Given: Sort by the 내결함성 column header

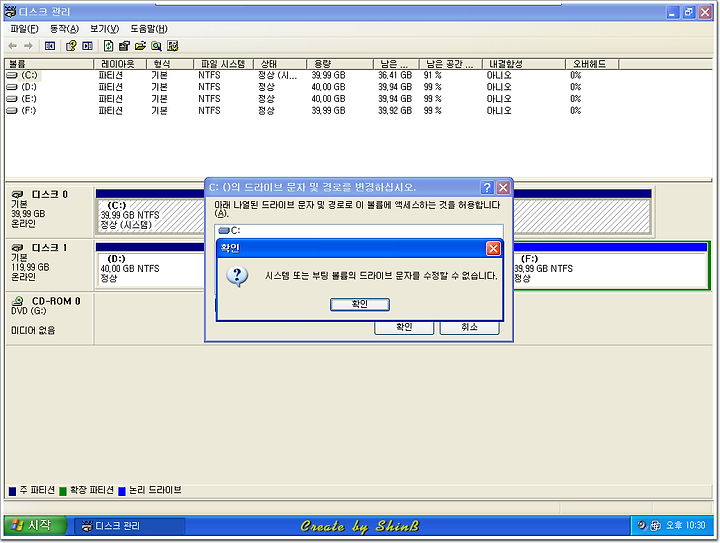Looking at the screenshot, I should 523,64.
